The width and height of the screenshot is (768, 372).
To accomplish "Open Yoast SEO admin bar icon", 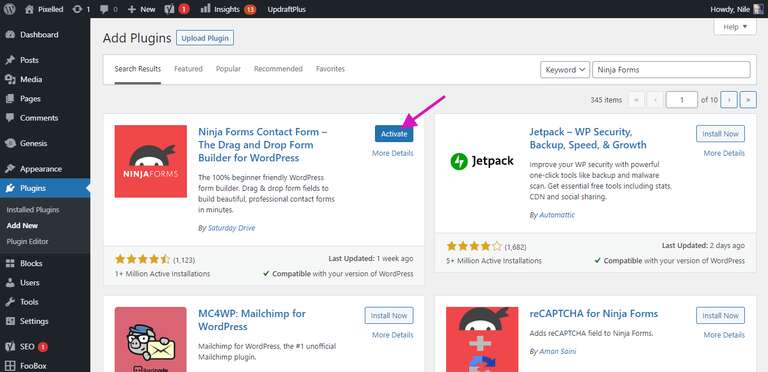I will (177, 9).
